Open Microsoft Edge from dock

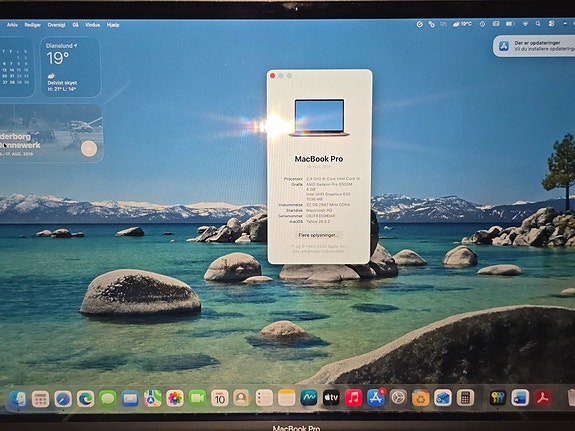85,399
